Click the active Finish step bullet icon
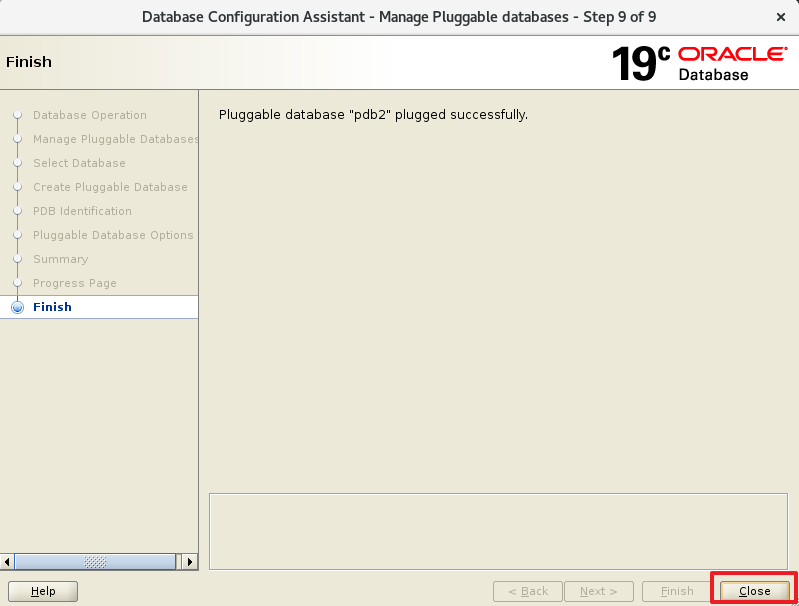 point(17,307)
